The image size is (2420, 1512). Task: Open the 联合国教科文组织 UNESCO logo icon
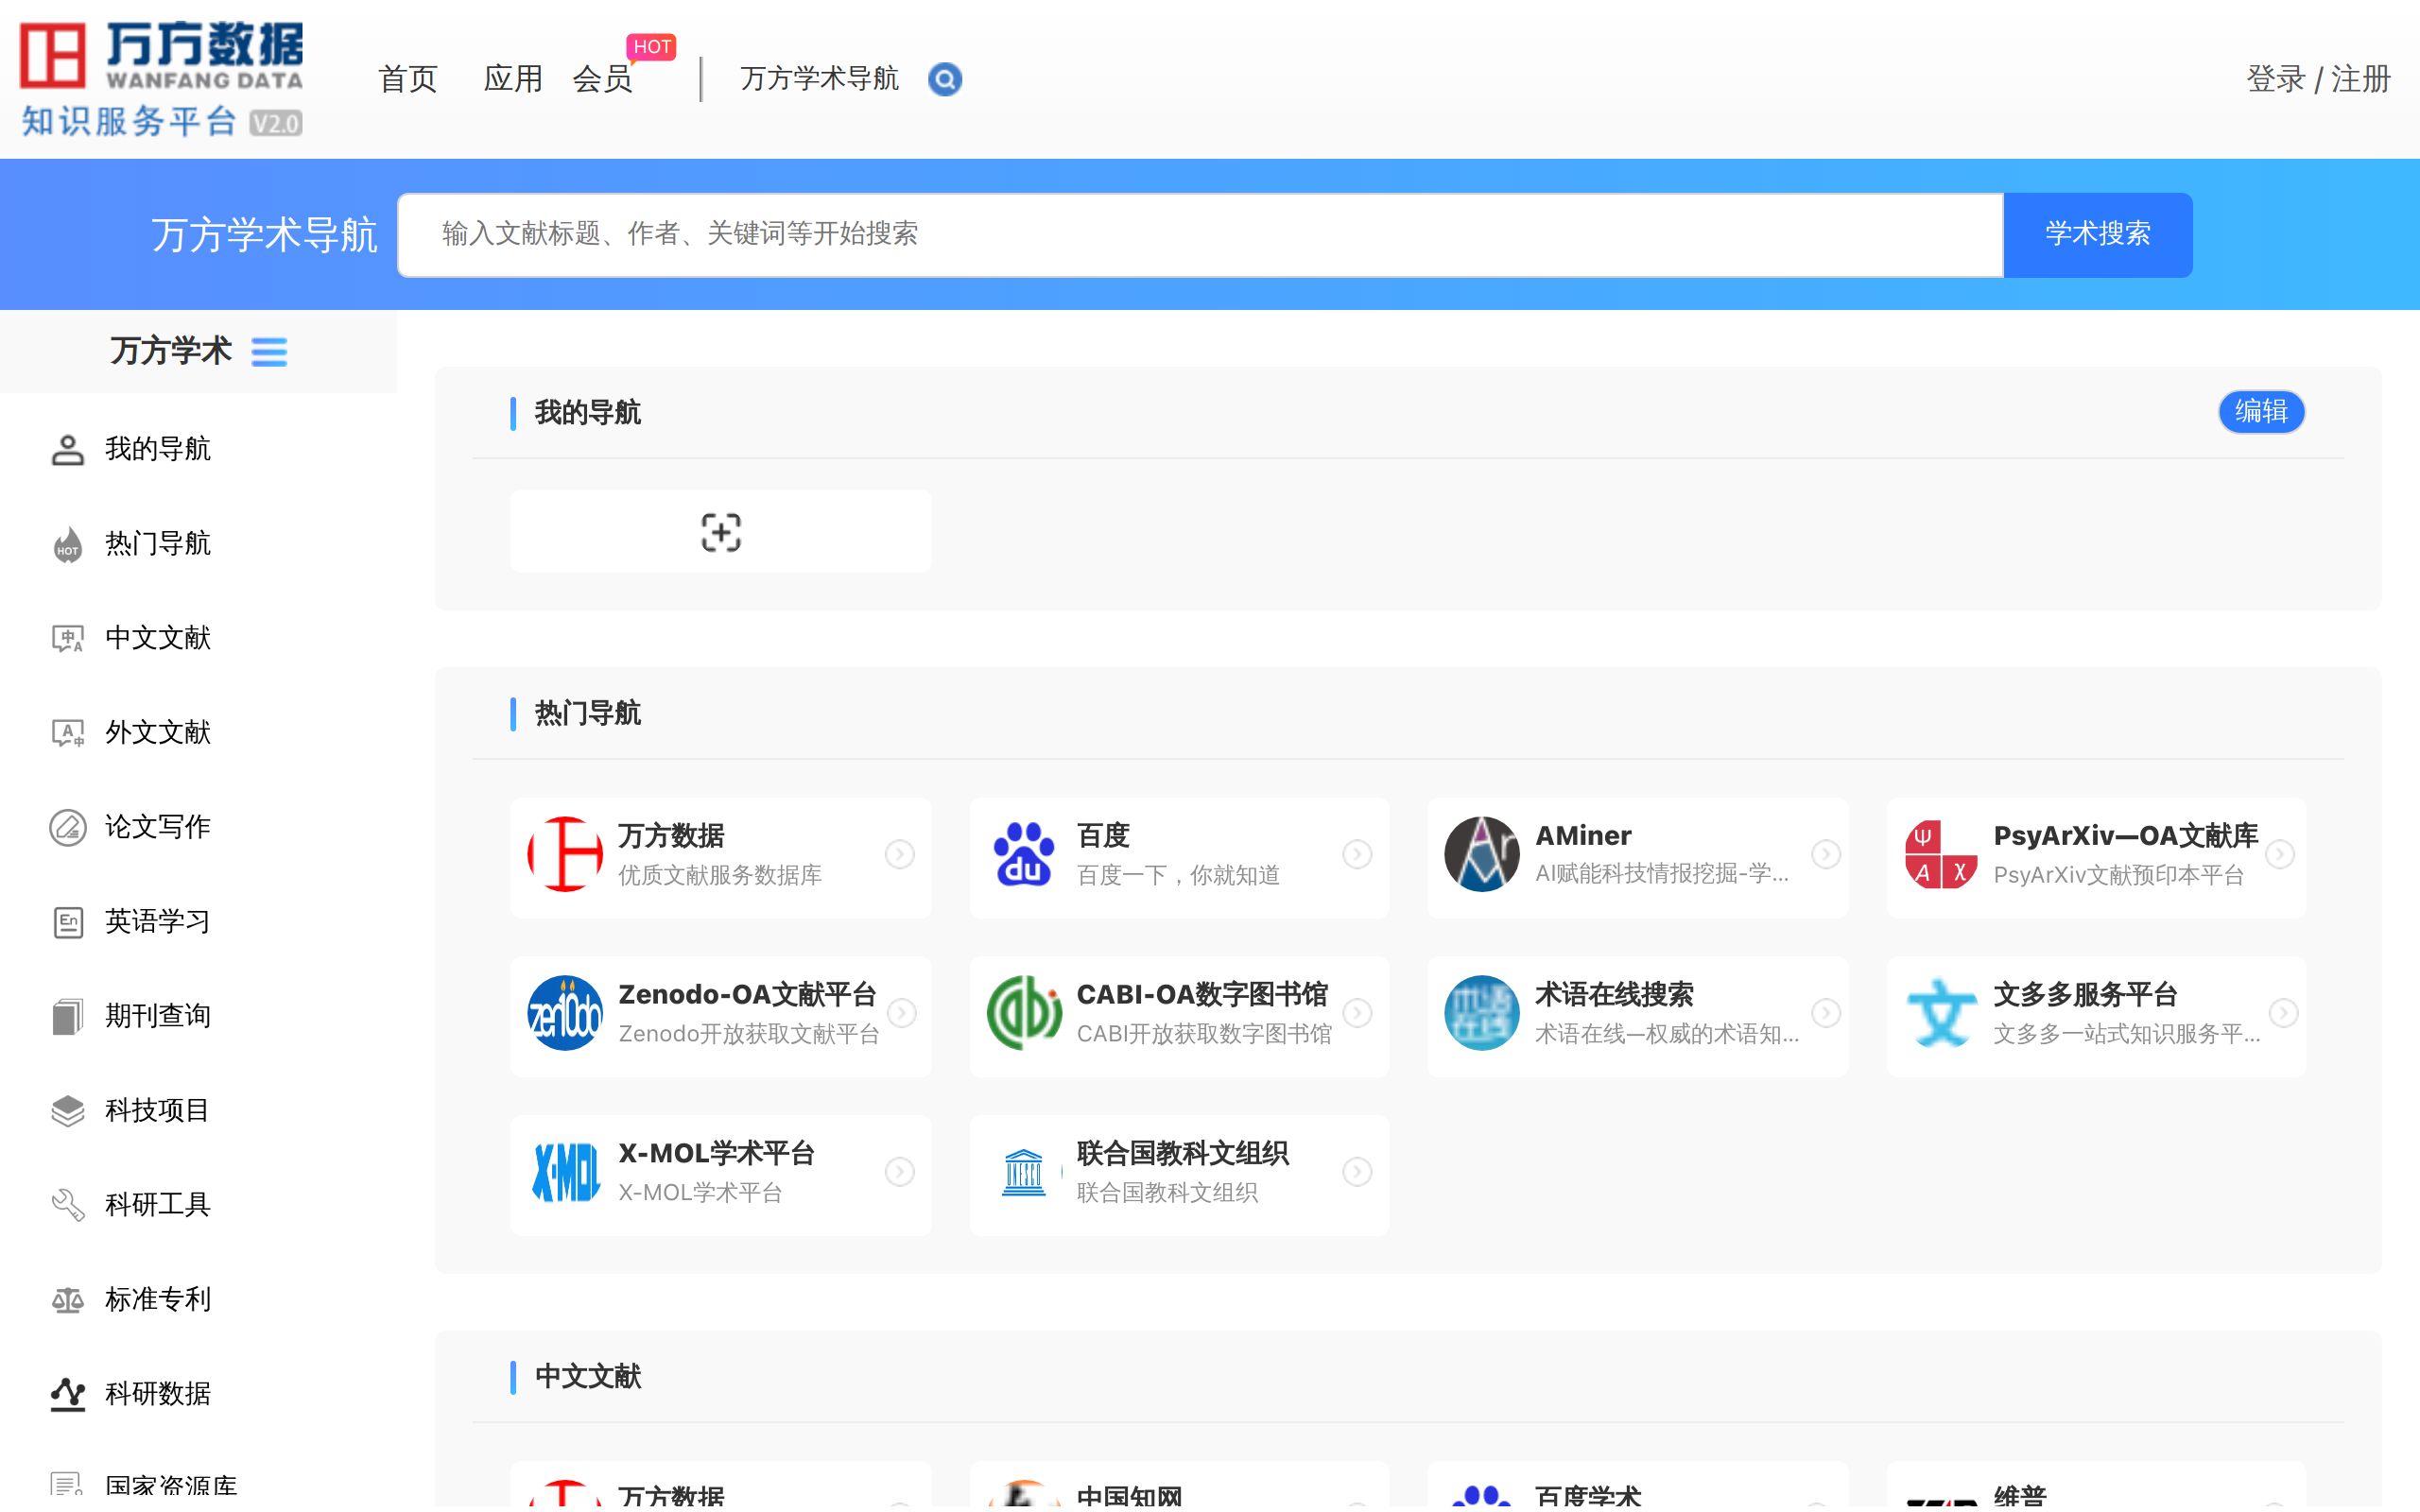tap(1023, 1172)
